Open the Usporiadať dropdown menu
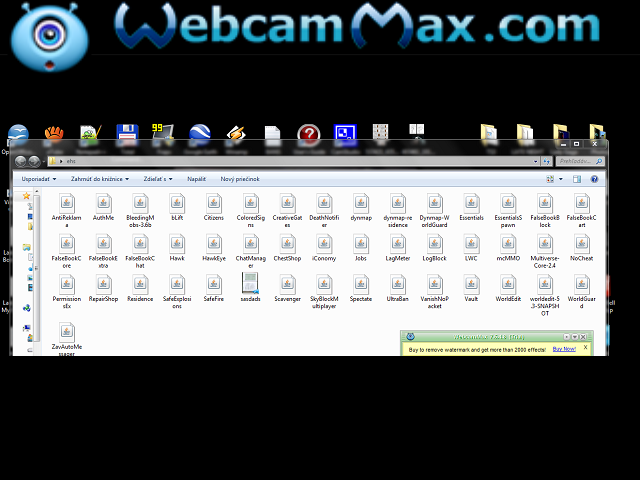The width and height of the screenshot is (640, 480). (x=39, y=179)
